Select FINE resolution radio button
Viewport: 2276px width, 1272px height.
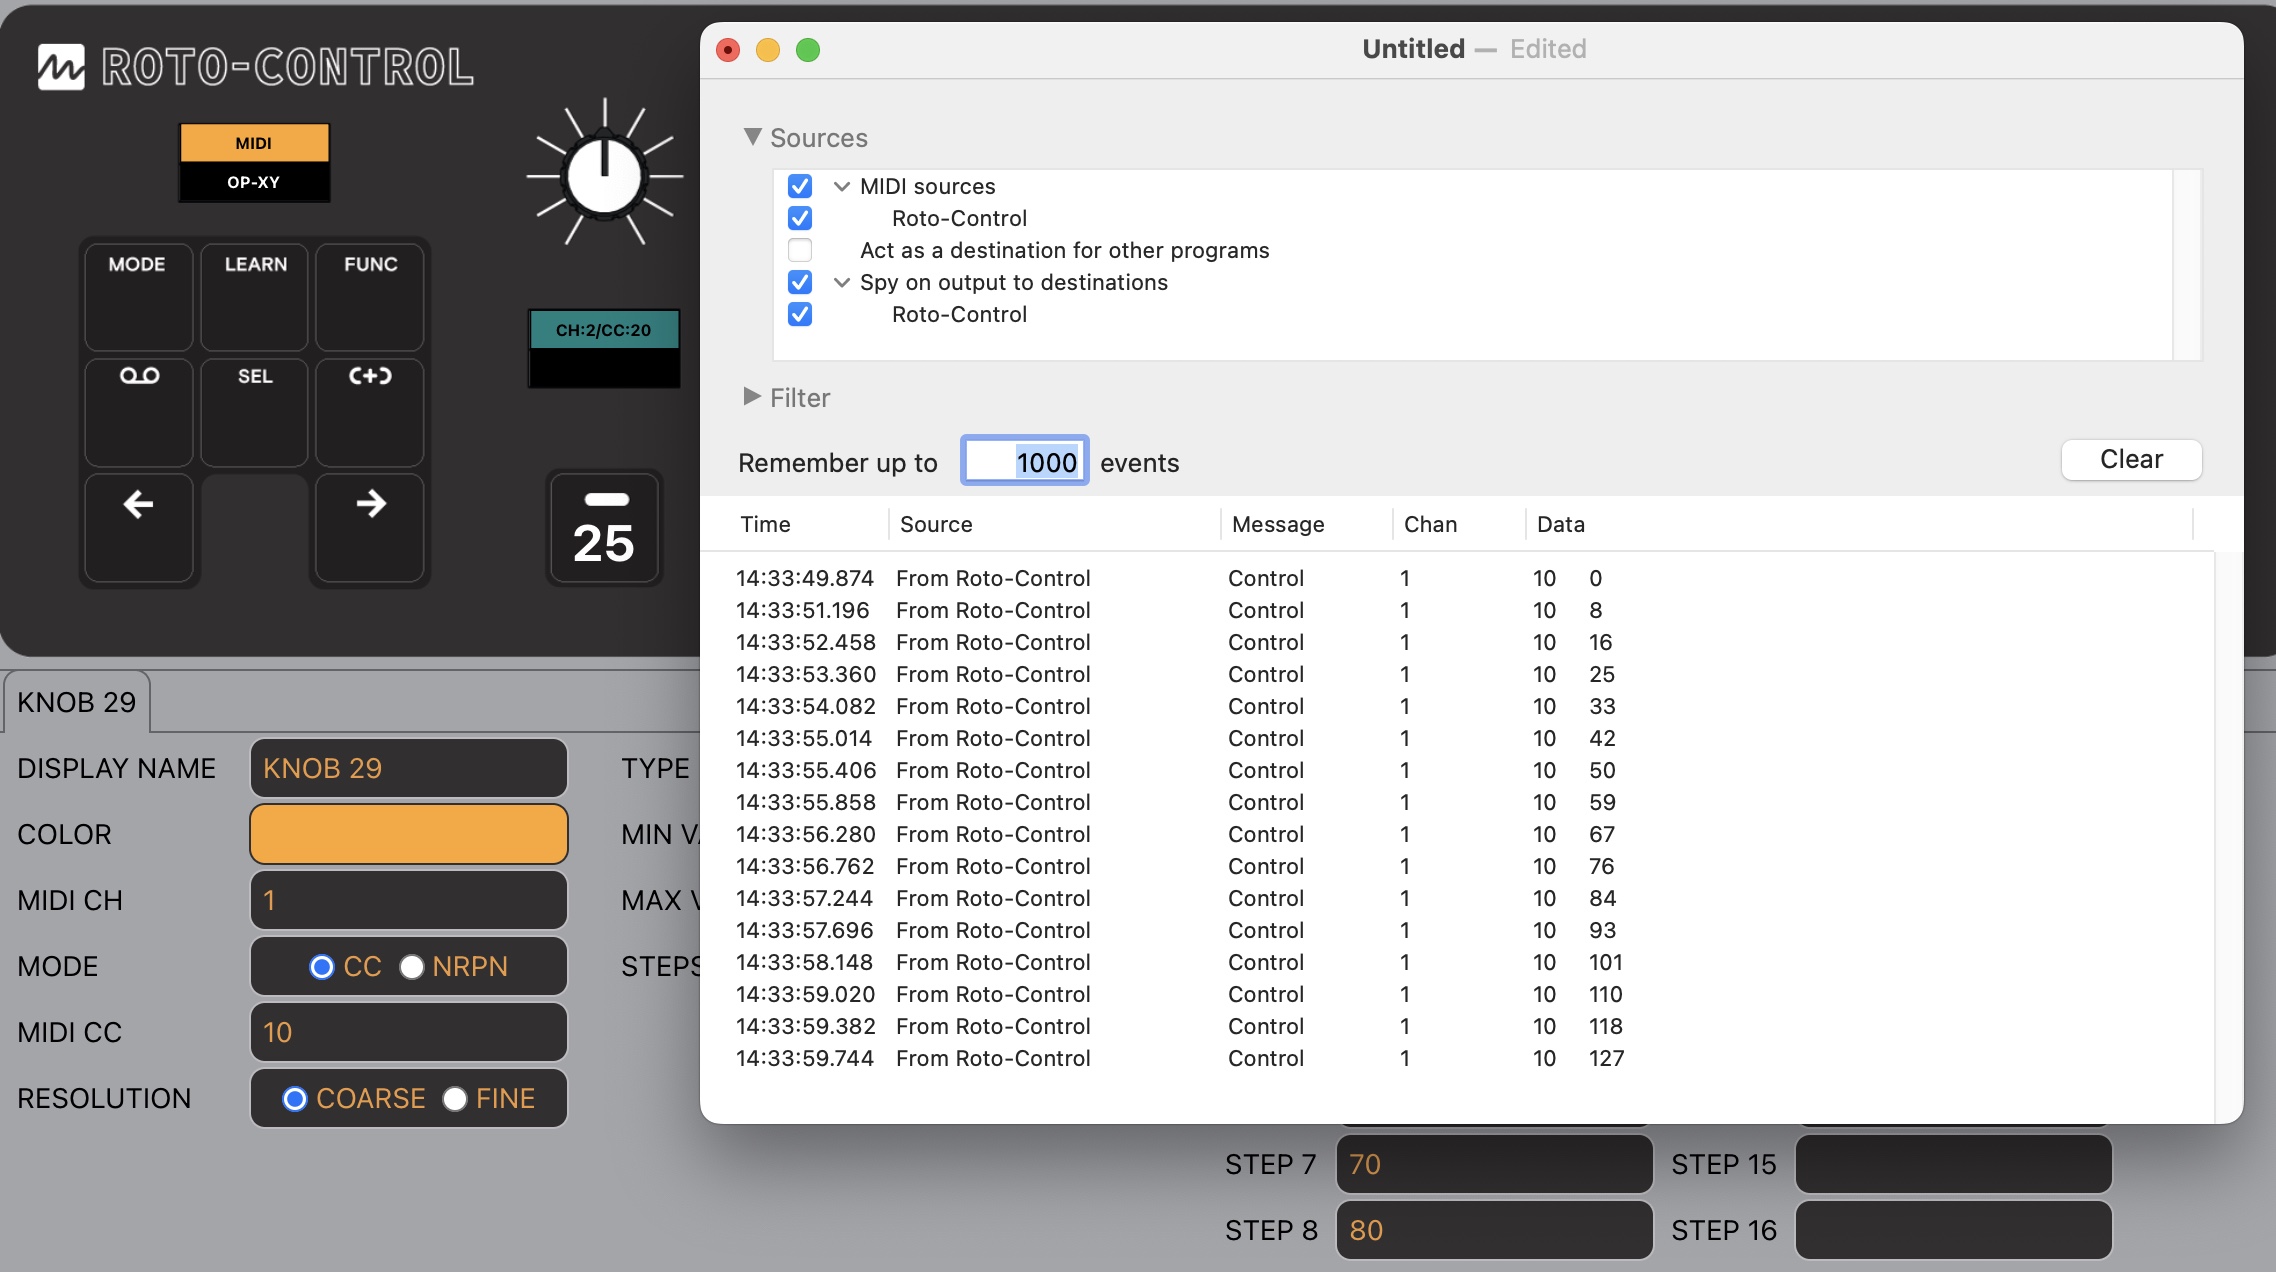pyautogui.click(x=455, y=1098)
